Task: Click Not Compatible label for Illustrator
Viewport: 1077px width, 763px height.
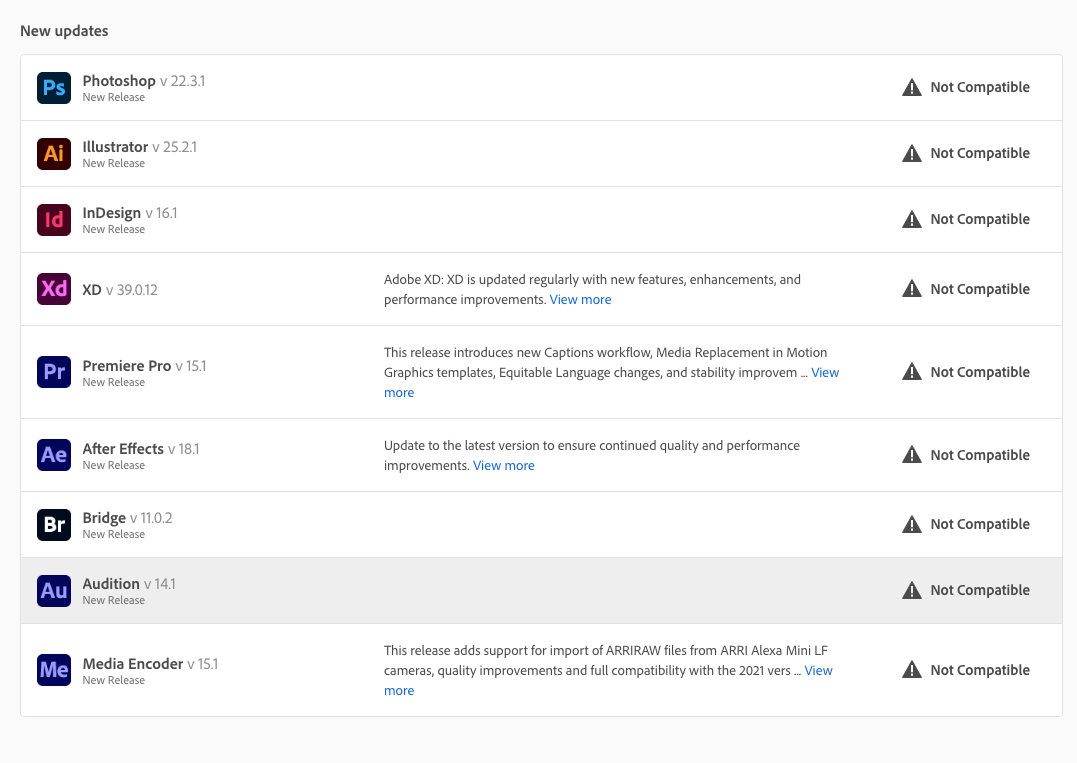Action: pos(980,153)
